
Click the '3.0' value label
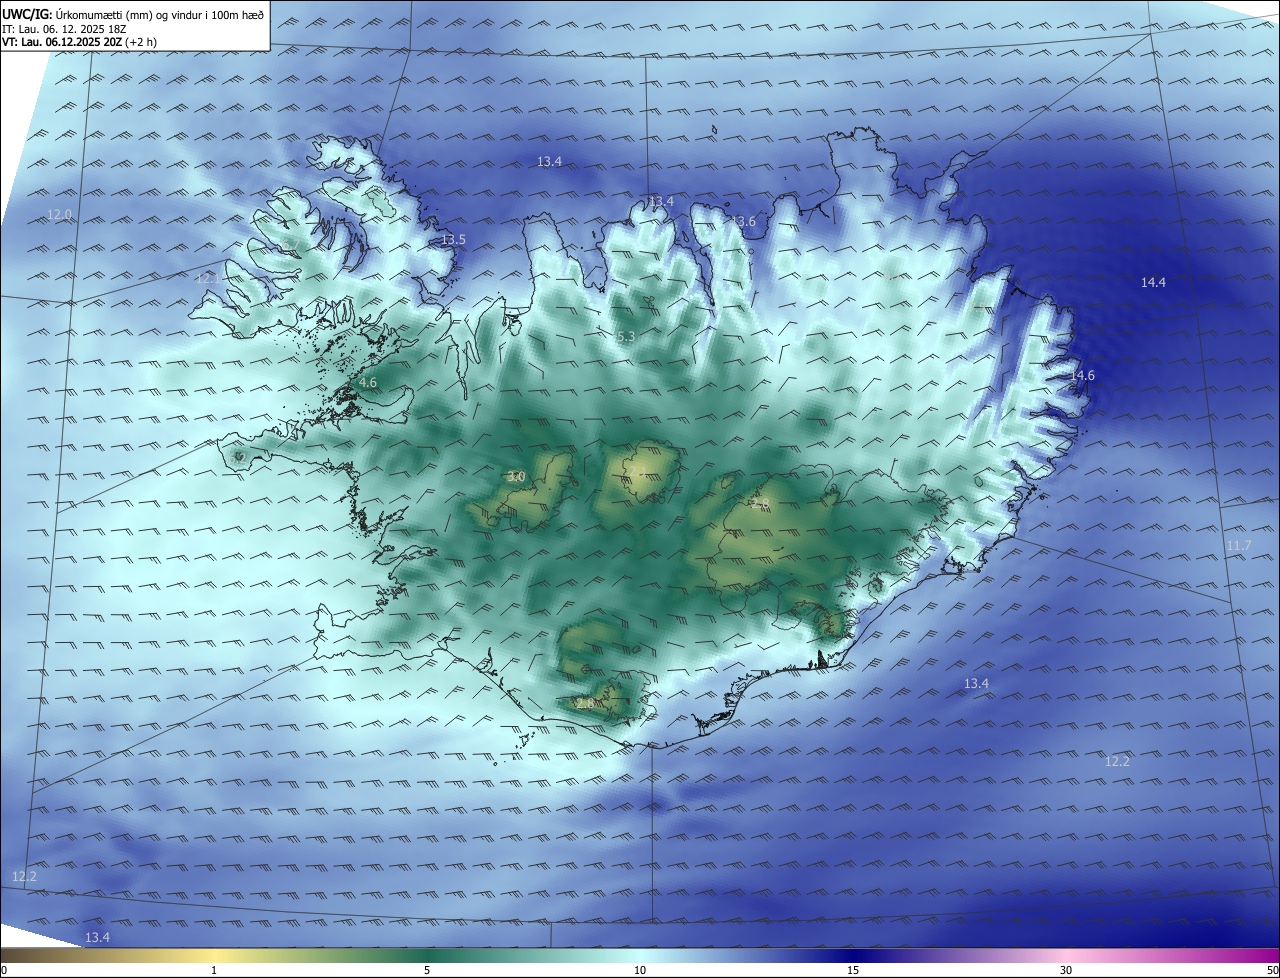click(516, 477)
